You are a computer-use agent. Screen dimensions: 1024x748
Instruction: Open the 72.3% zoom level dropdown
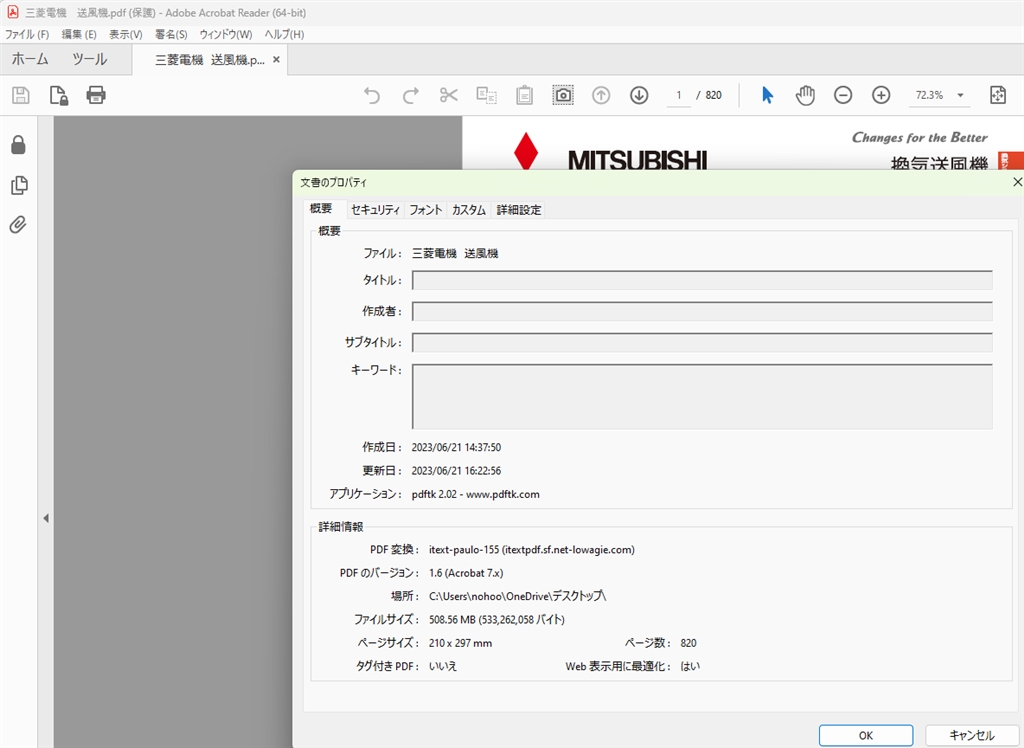[961, 96]
